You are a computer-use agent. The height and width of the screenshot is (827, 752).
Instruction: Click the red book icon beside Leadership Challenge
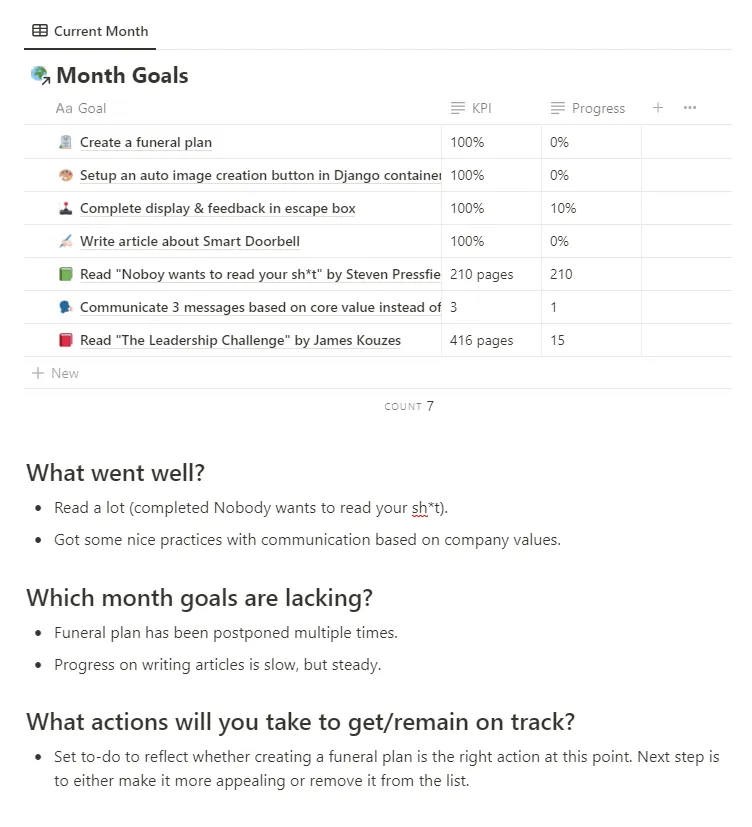(x=66, y=340)
